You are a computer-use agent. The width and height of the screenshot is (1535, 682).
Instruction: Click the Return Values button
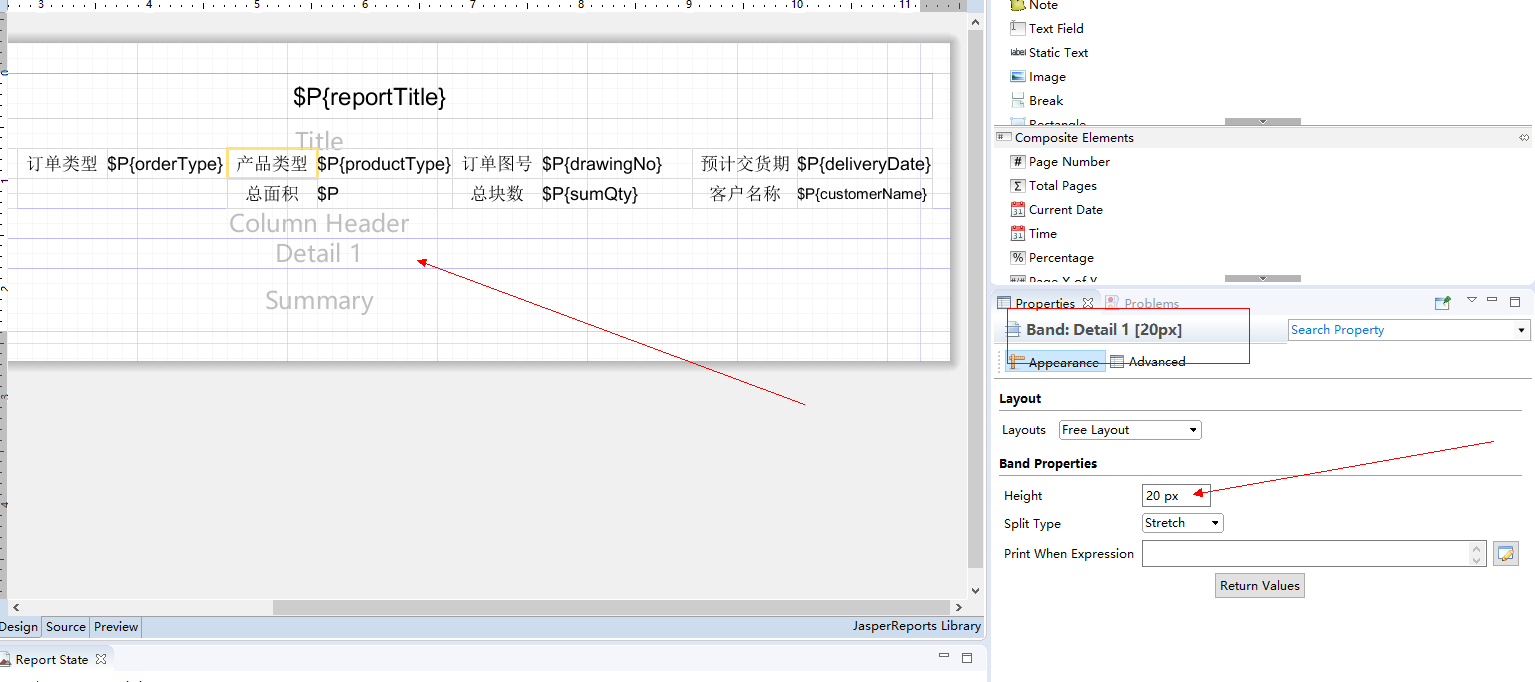1259,586
